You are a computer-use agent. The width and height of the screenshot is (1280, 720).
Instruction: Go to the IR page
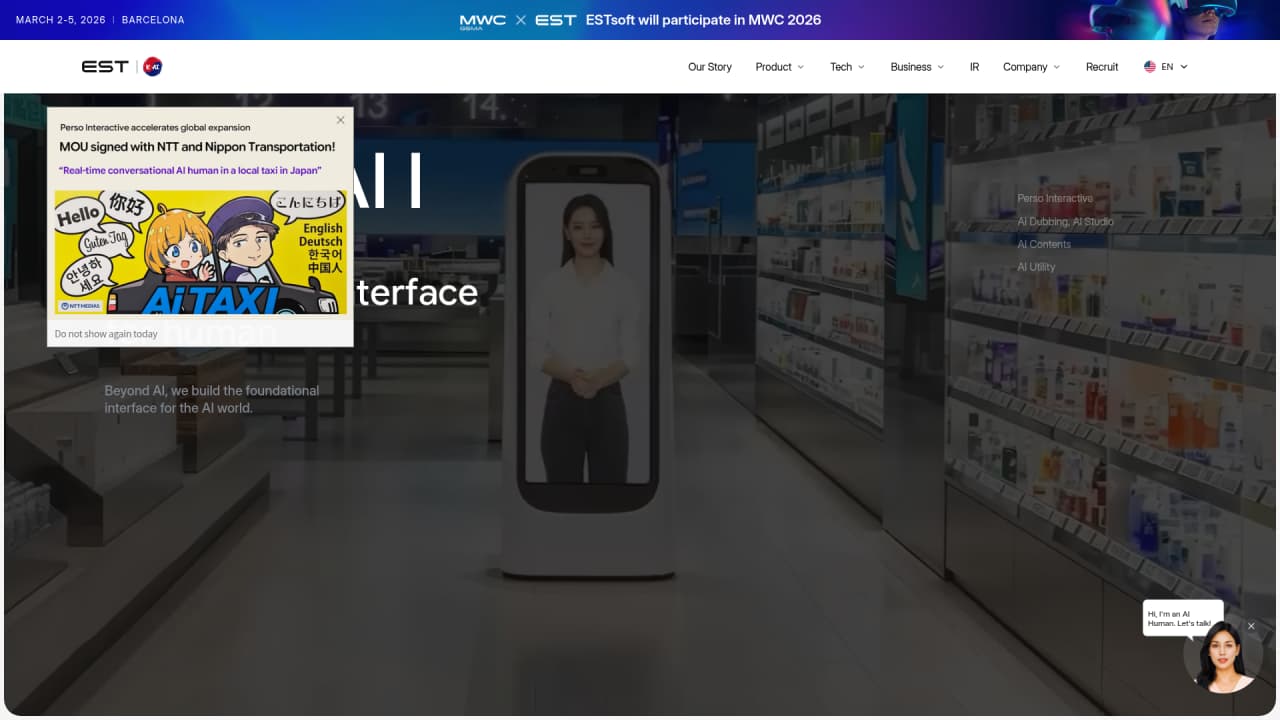tap(974, 67)
